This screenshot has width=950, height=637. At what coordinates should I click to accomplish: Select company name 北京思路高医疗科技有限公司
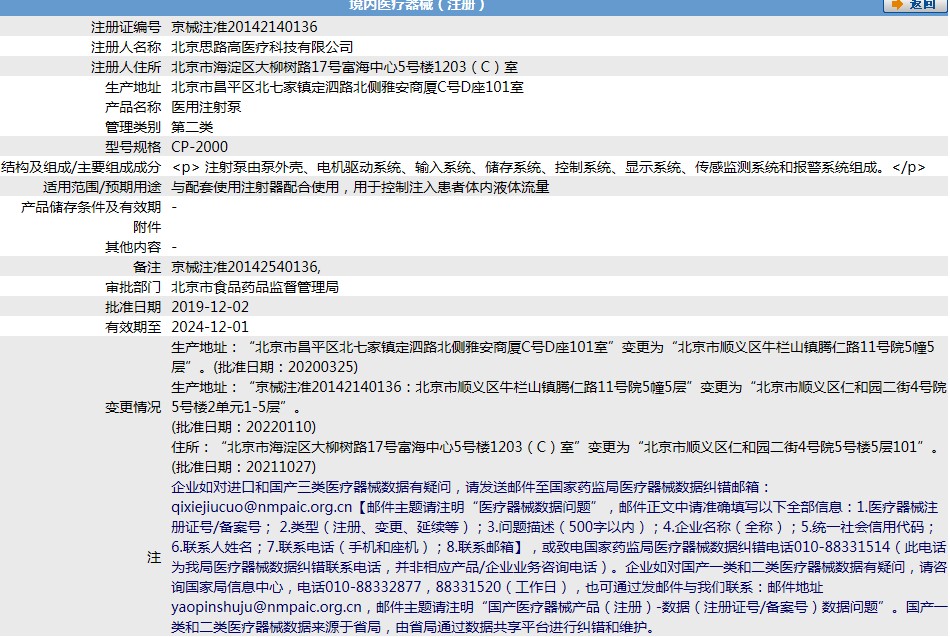click(x=262, y=47)
